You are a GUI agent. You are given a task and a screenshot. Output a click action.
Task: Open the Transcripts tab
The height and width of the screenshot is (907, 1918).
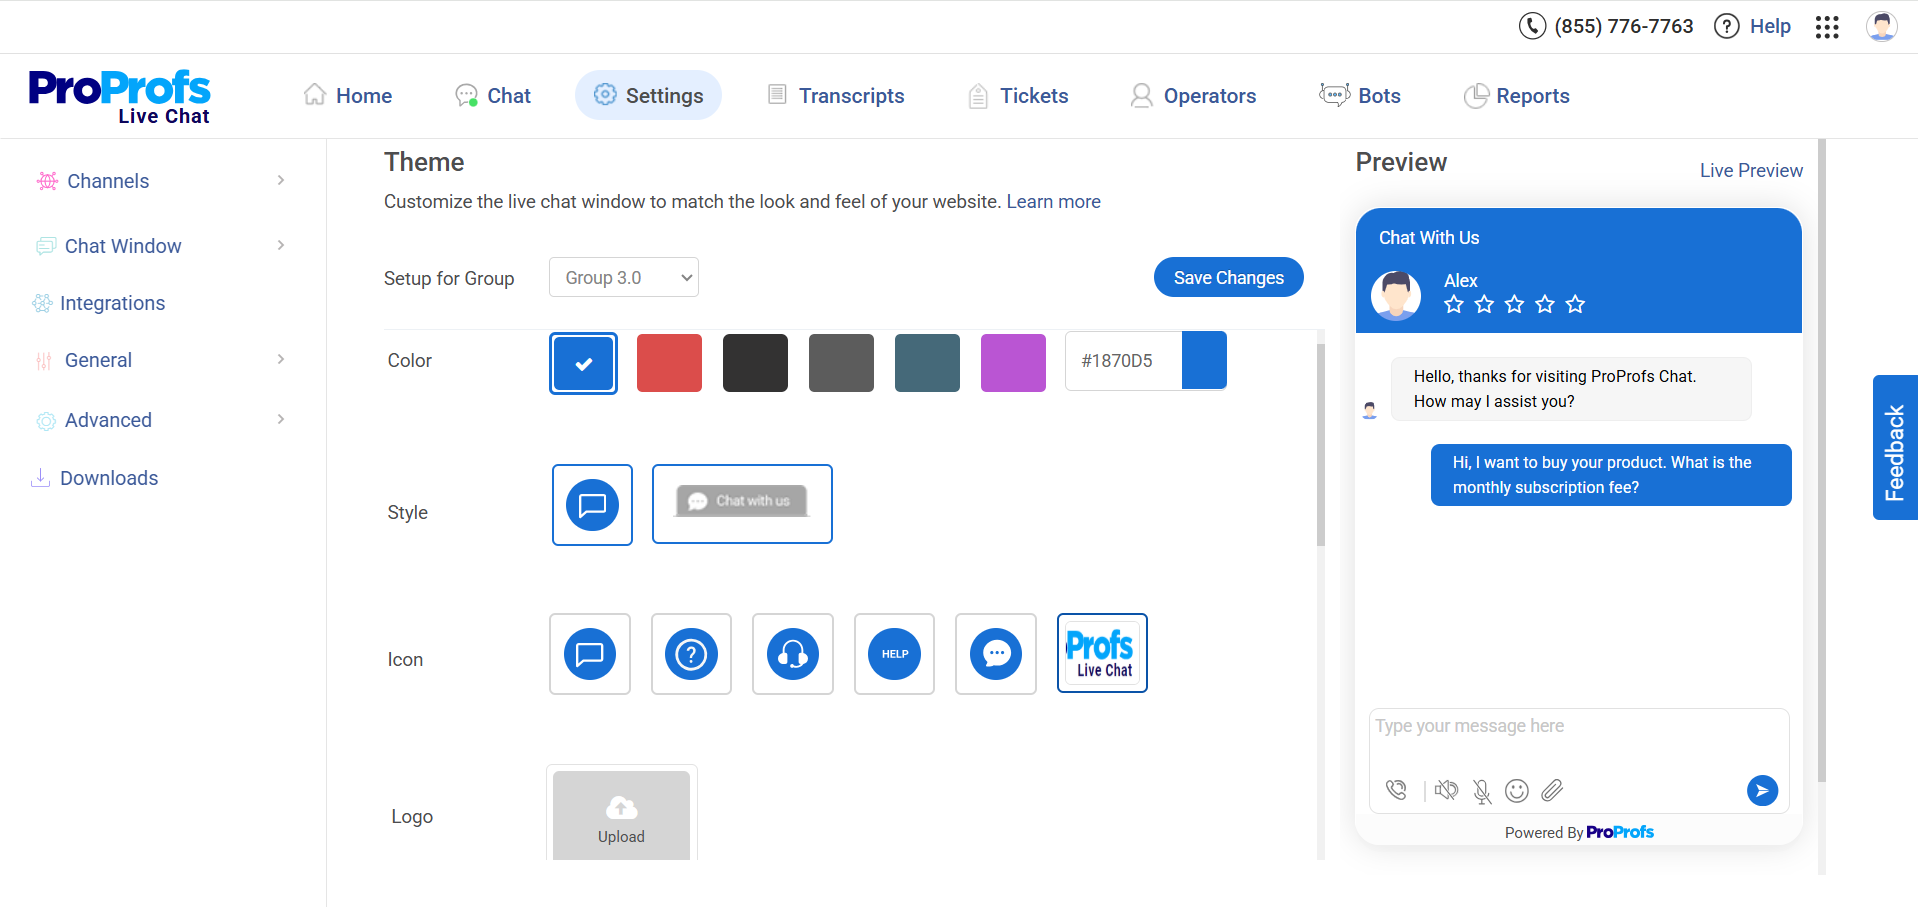[836, 95]
